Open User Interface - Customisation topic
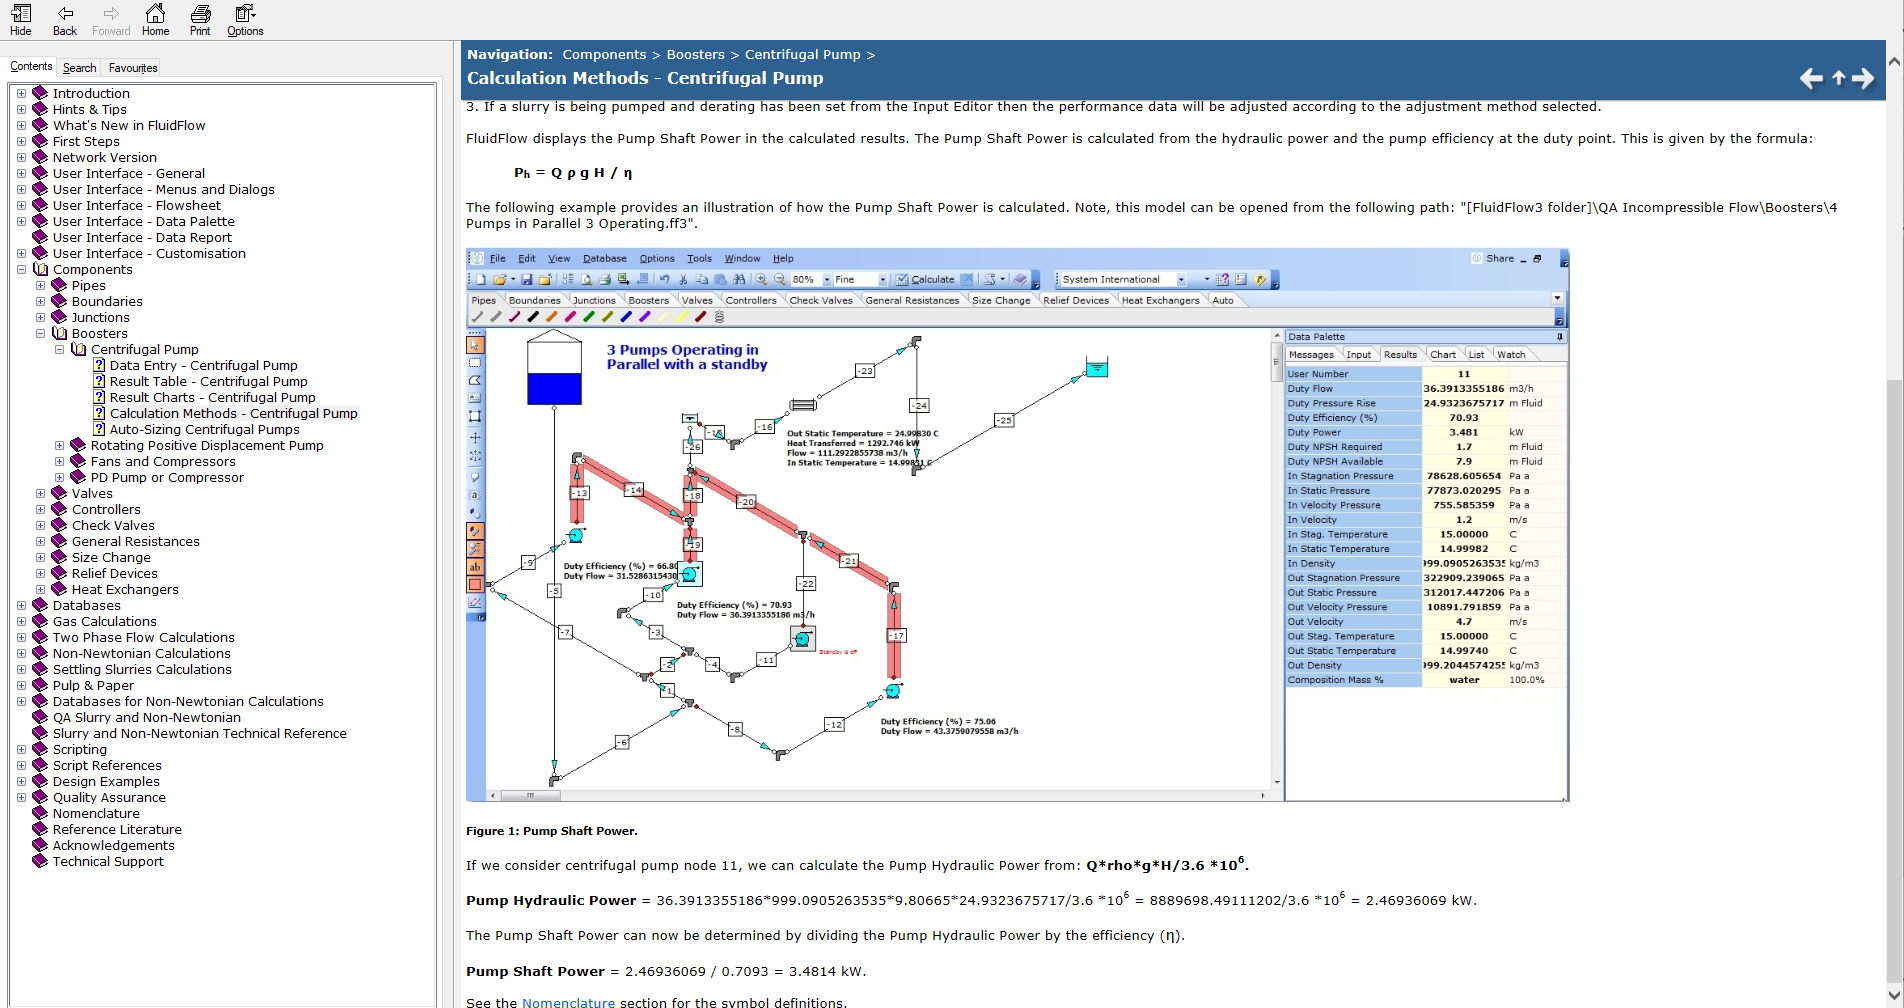The width and height of the screenshot is (1904, 1008). pyautogui.click(x=149, y=254)
